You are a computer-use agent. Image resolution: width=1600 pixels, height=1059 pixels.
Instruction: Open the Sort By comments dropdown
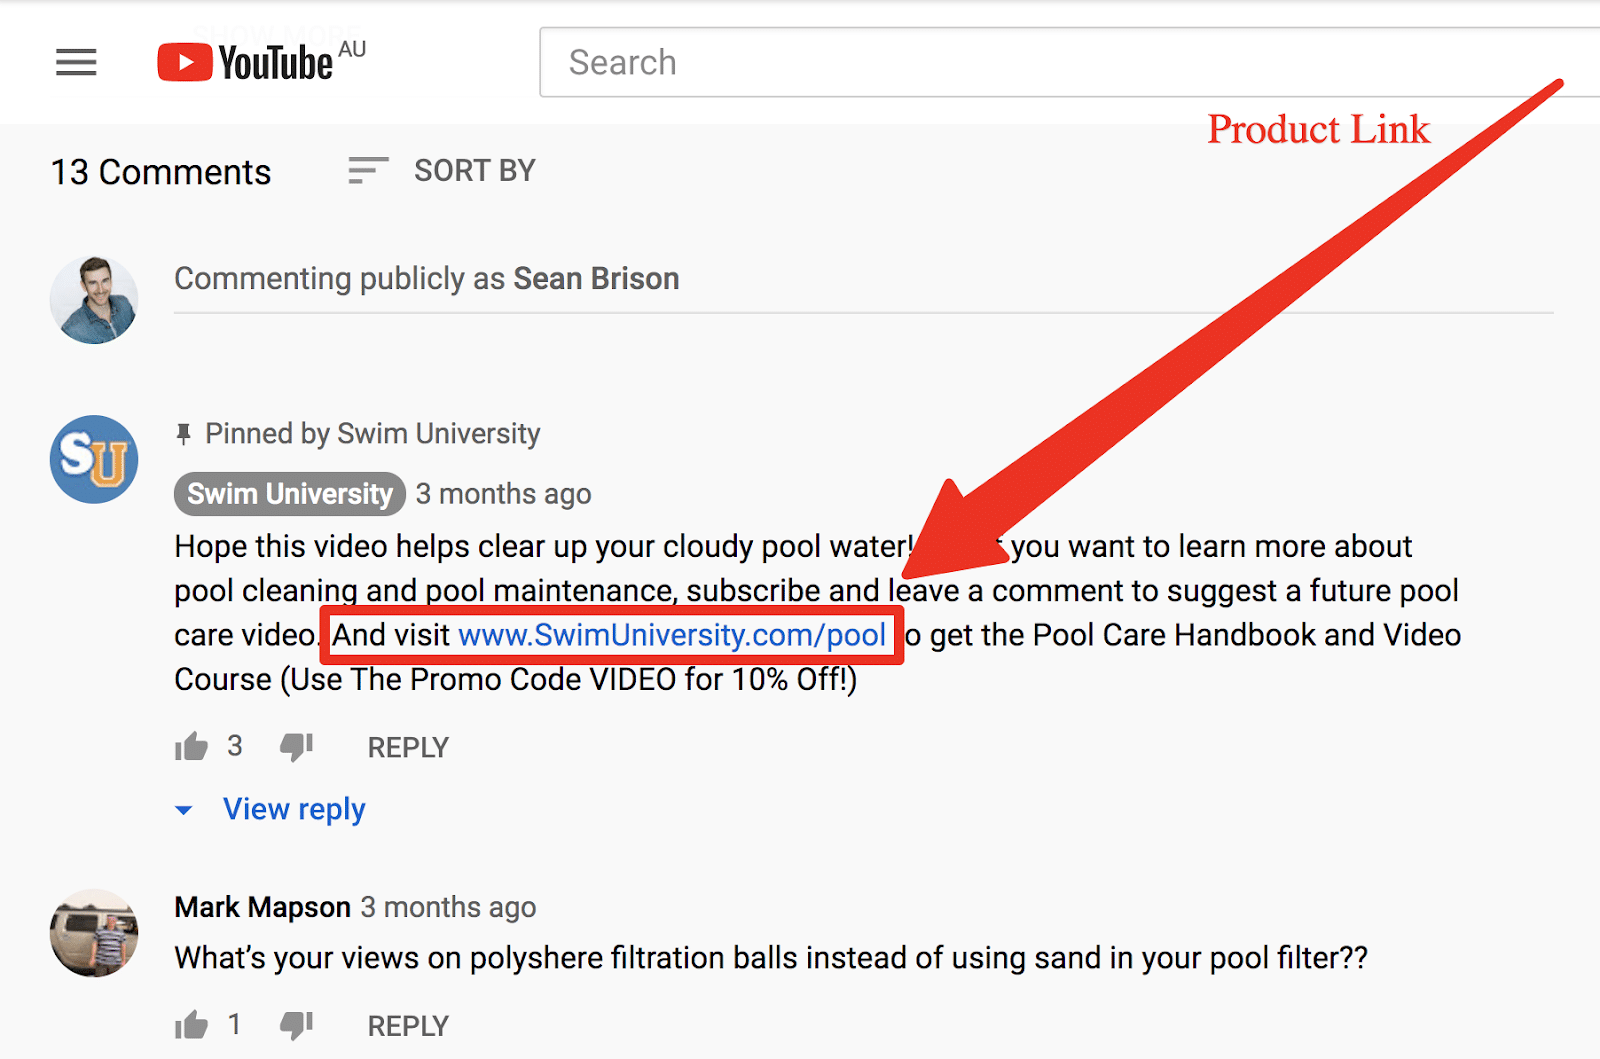441,171
